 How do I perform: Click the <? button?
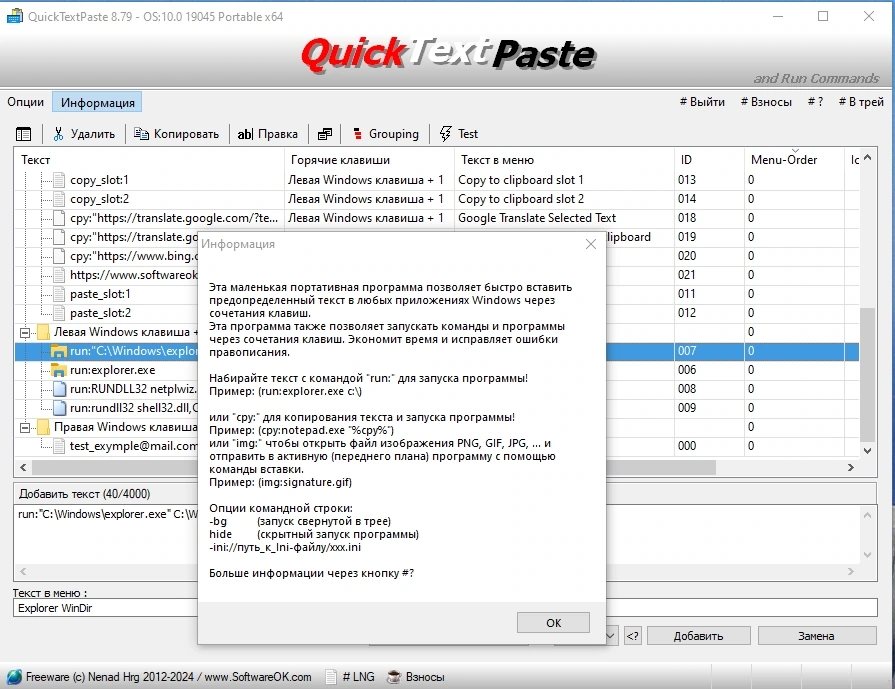632,636
